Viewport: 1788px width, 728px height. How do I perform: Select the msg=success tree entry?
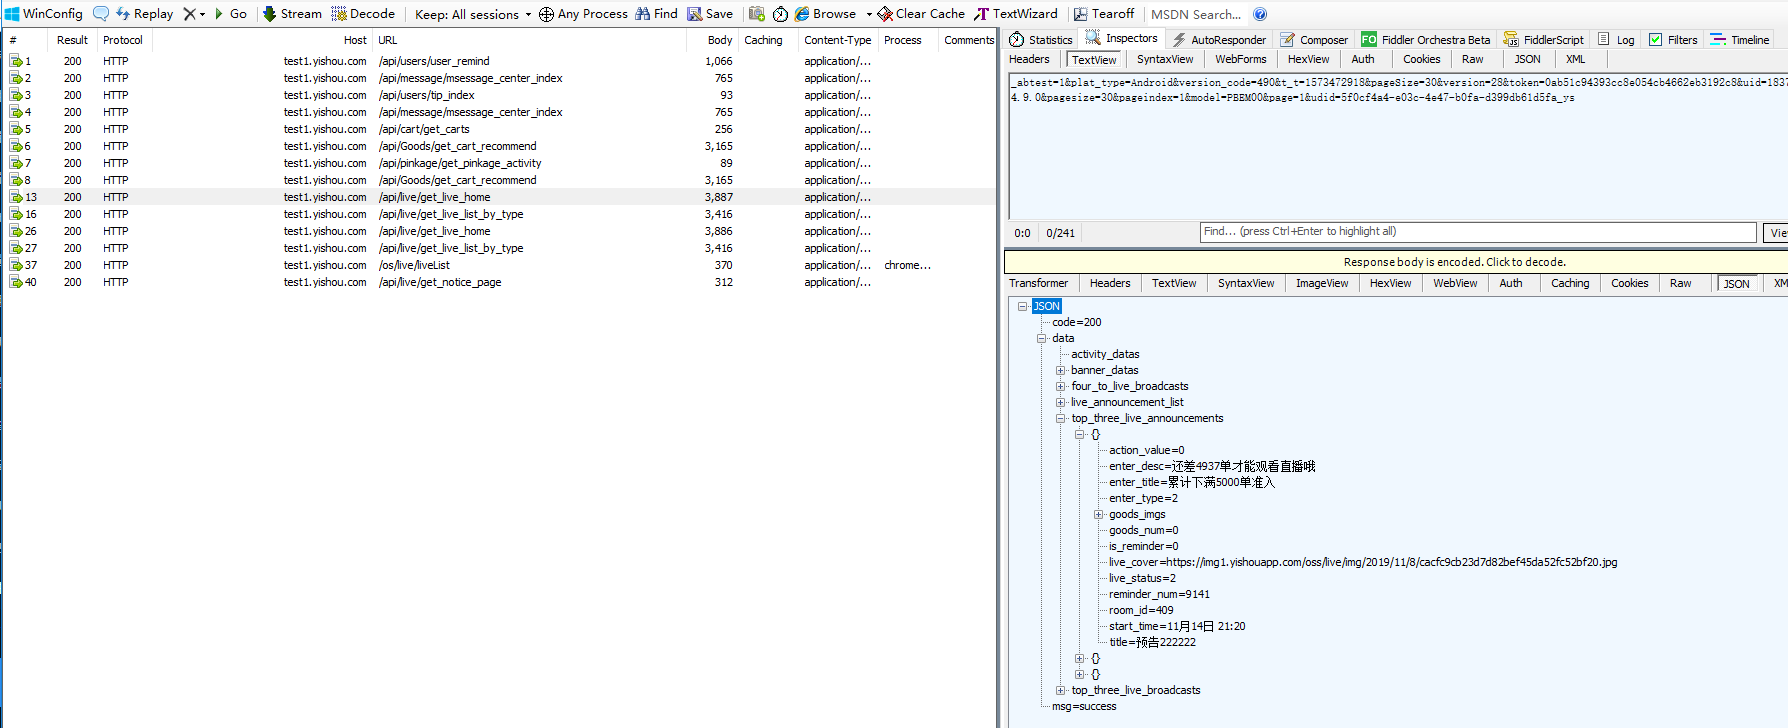1084,706
